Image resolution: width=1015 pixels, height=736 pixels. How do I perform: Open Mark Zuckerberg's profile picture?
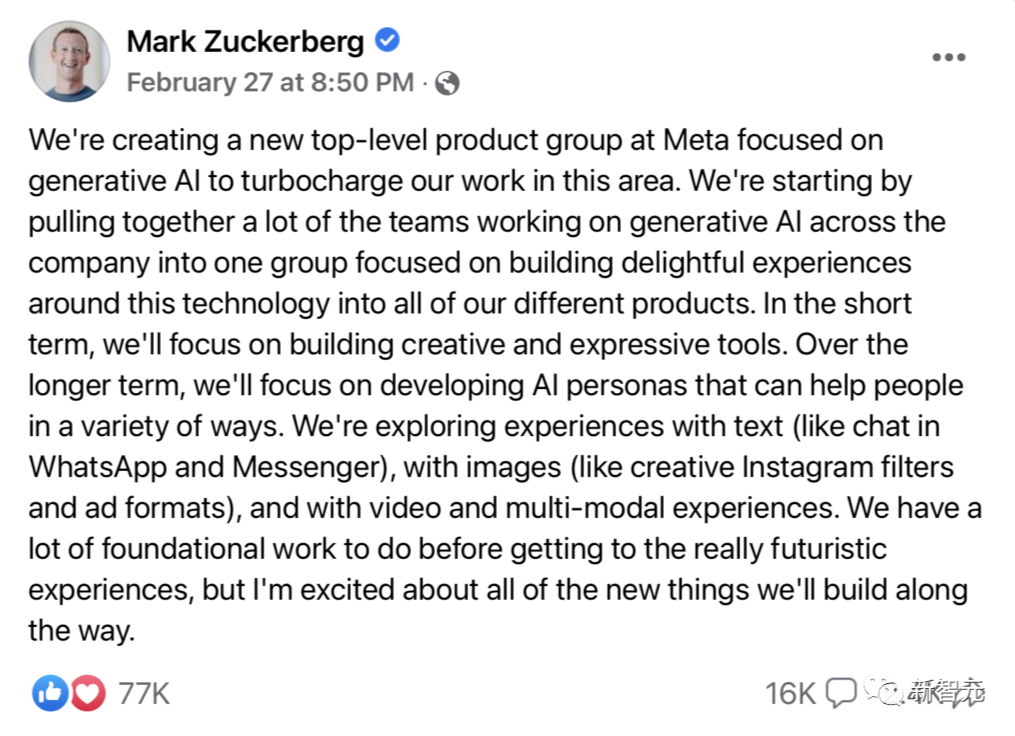tap(69, 60)
